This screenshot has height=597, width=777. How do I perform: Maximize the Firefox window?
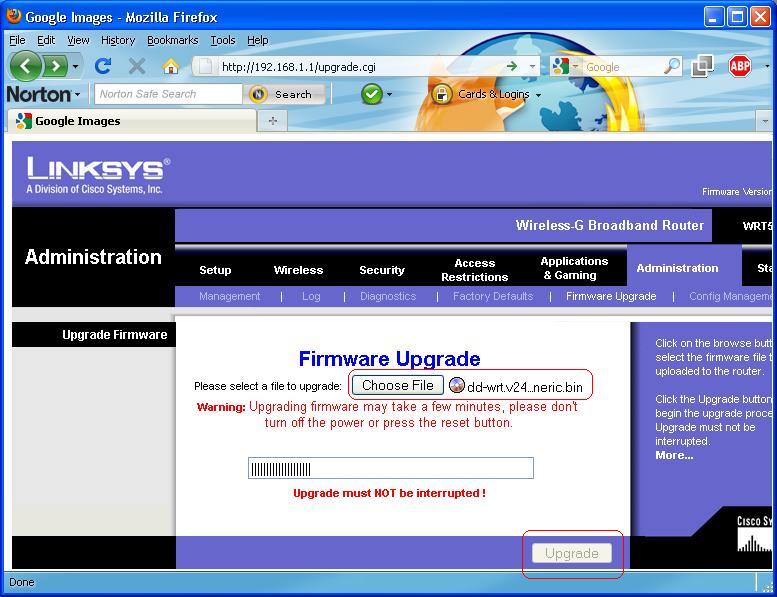[737, 17]
